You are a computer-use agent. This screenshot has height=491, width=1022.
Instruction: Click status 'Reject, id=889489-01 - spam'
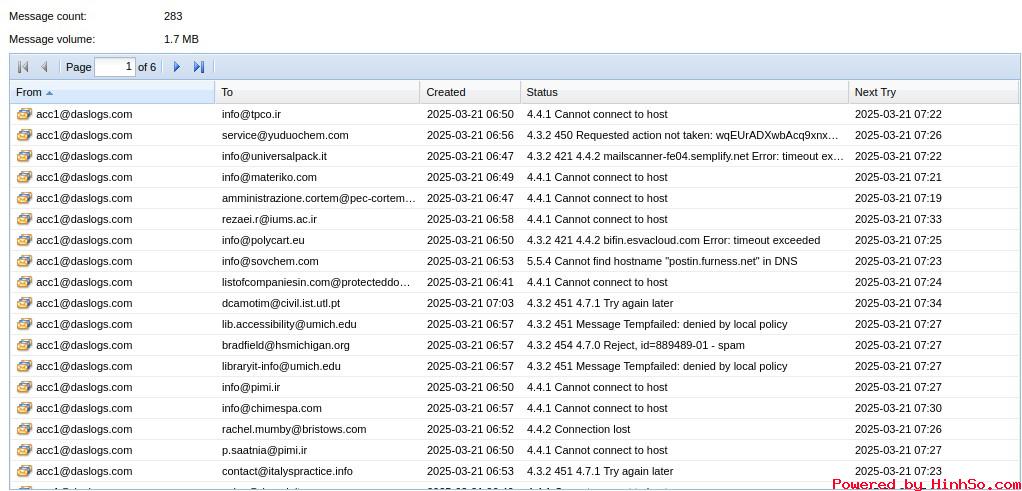click(635, 345)
